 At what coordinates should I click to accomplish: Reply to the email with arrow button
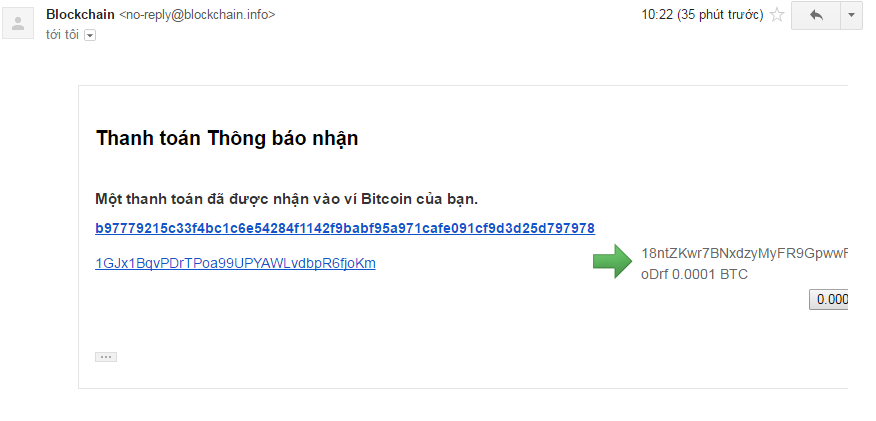click(816, 15)
